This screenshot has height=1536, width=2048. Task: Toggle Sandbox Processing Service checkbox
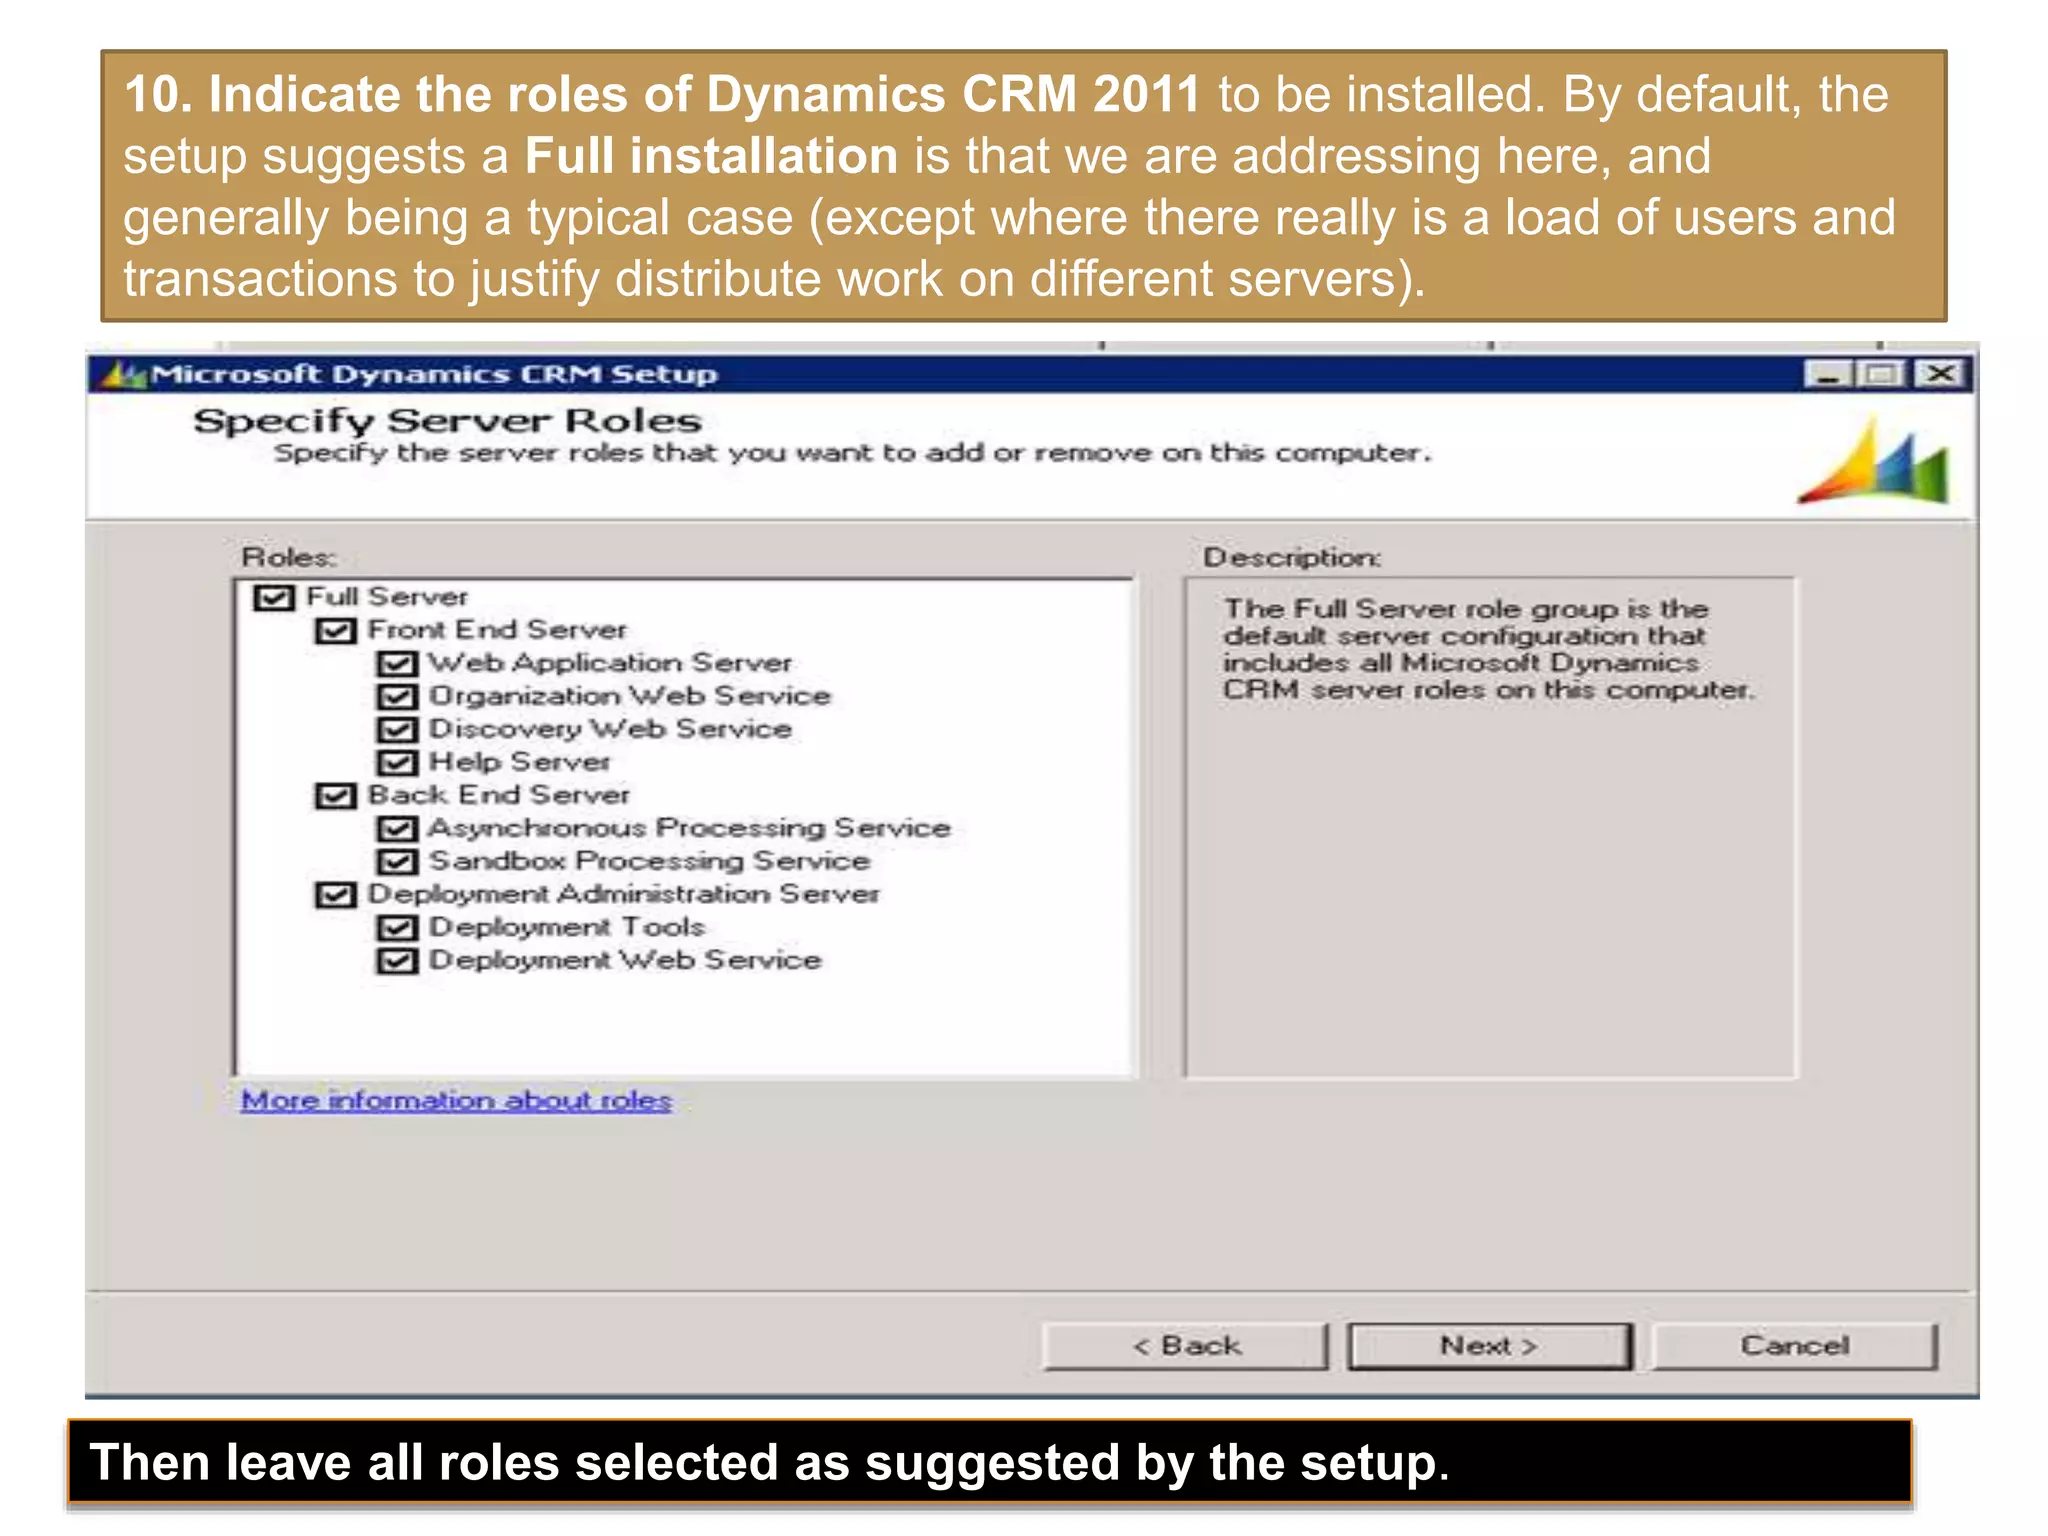396,862
